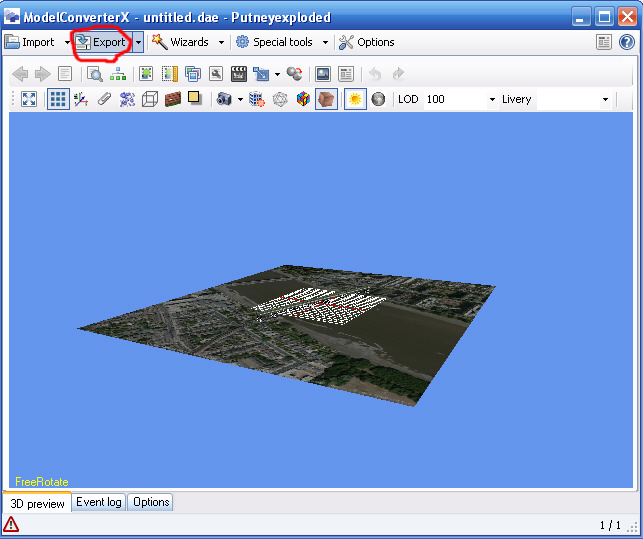Toggle the ground grid display
Image resolution: width=643 pixels, height=539 pixels.
pyautogui.click(x=58, y=99)
